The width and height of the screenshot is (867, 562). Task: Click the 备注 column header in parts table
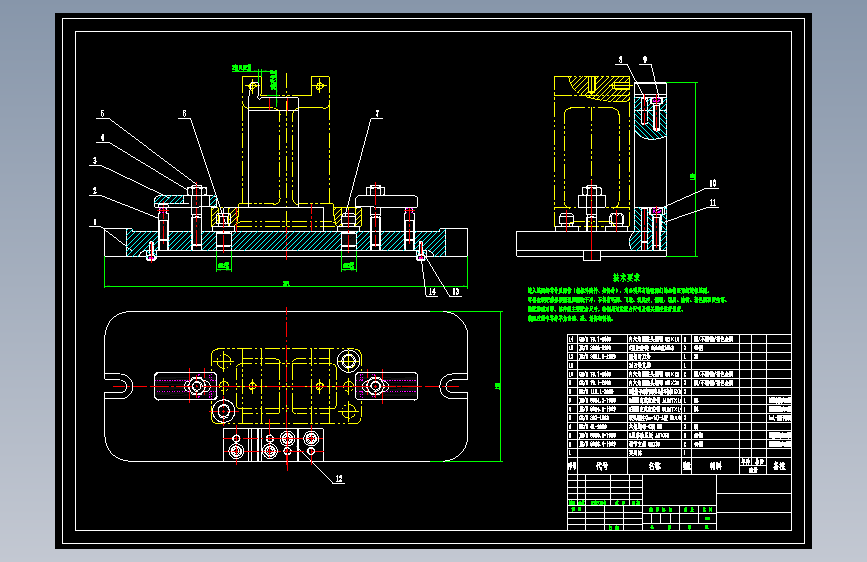(x=779, y=466)
